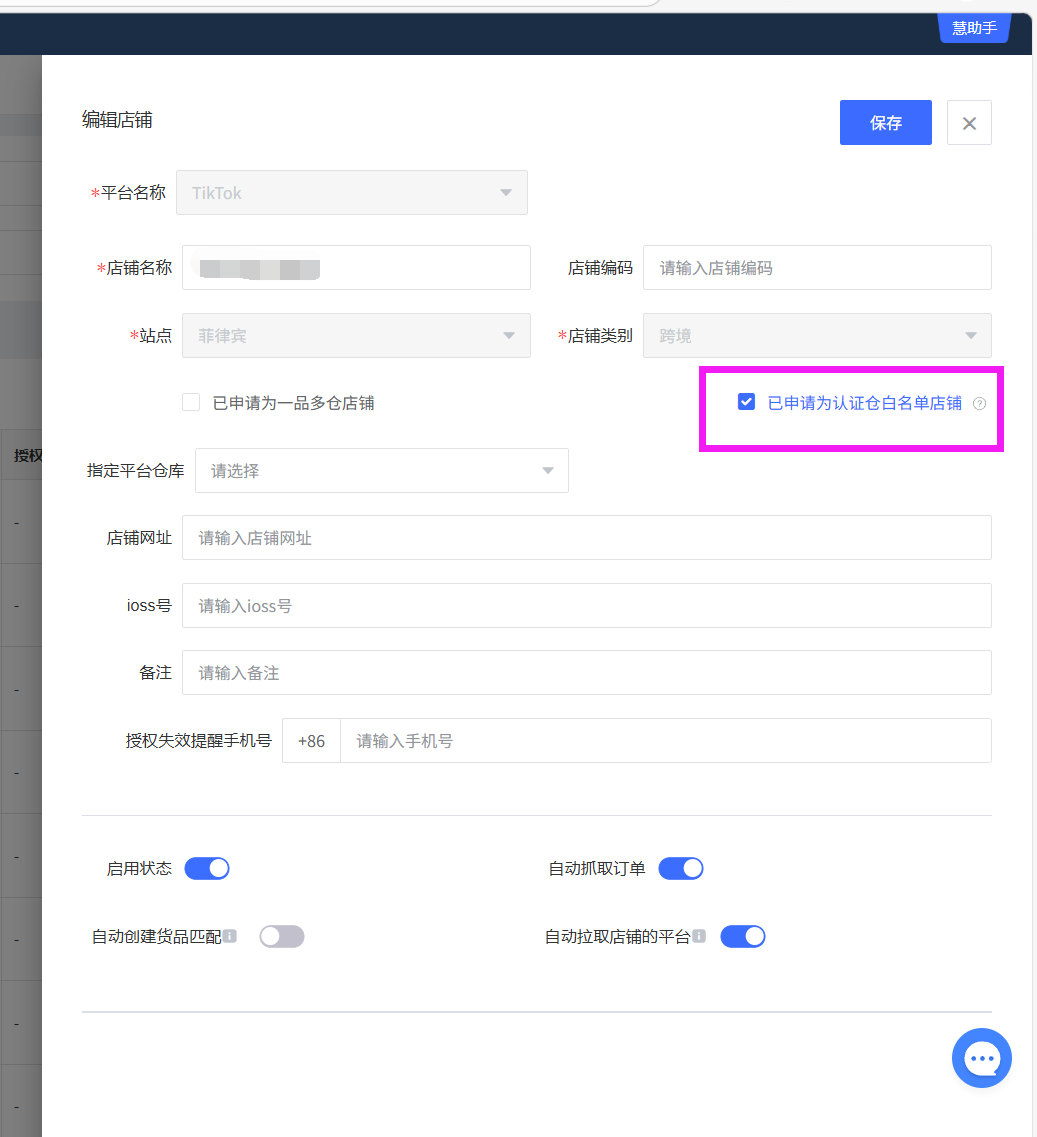
Task: Disable the 启用状态 switch
Action: coord(207,868)
